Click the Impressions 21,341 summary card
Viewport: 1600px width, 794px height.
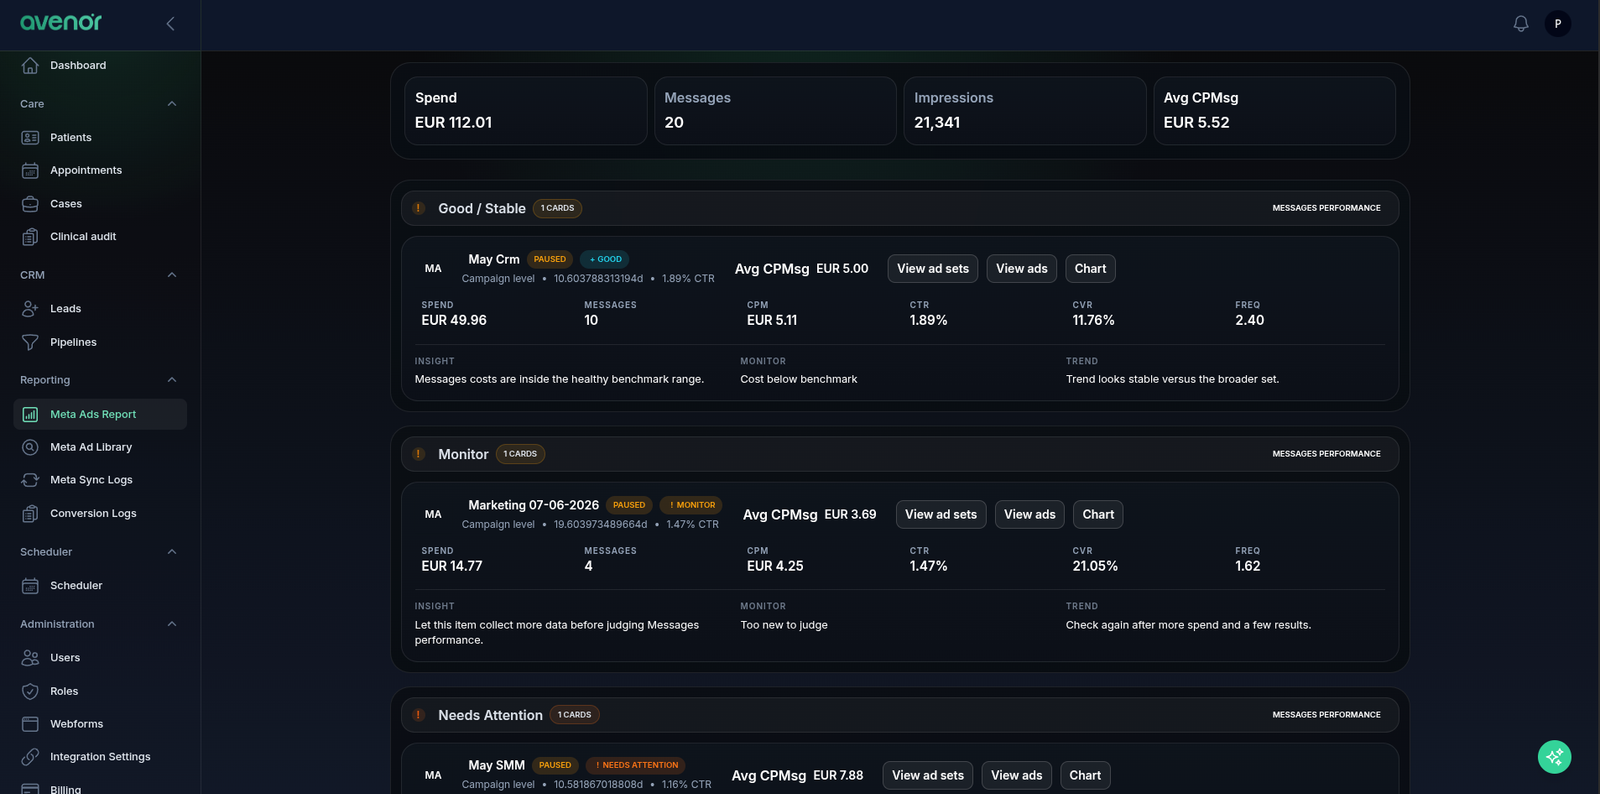(x=1025, y=111)
